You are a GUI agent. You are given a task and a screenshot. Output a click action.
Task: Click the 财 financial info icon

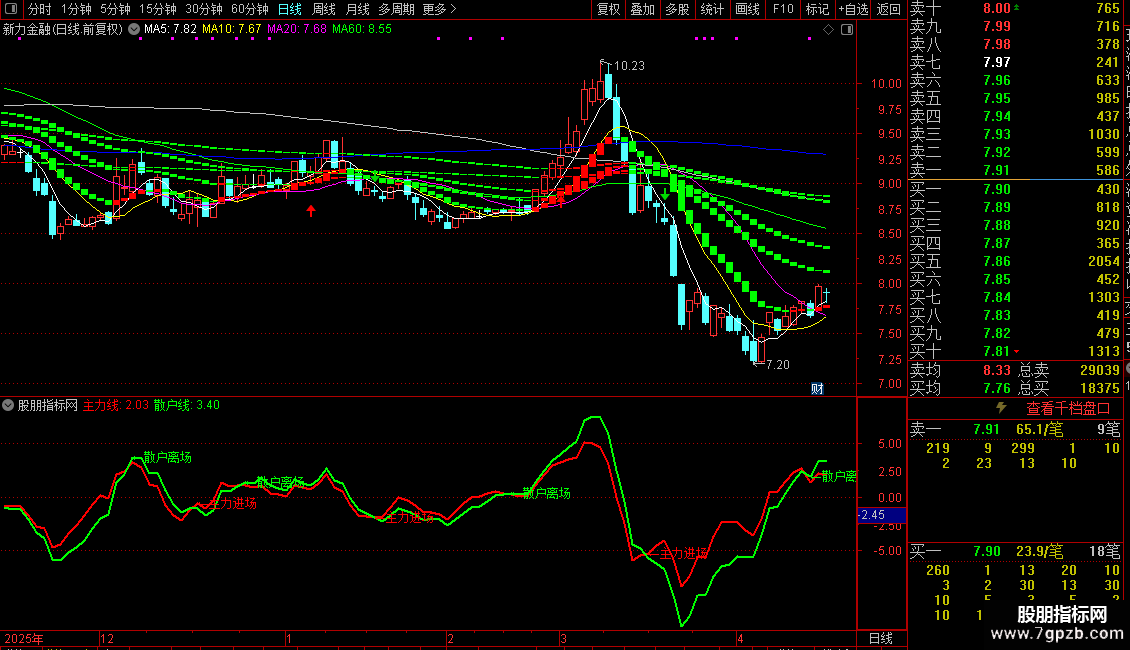click(817, 388)
